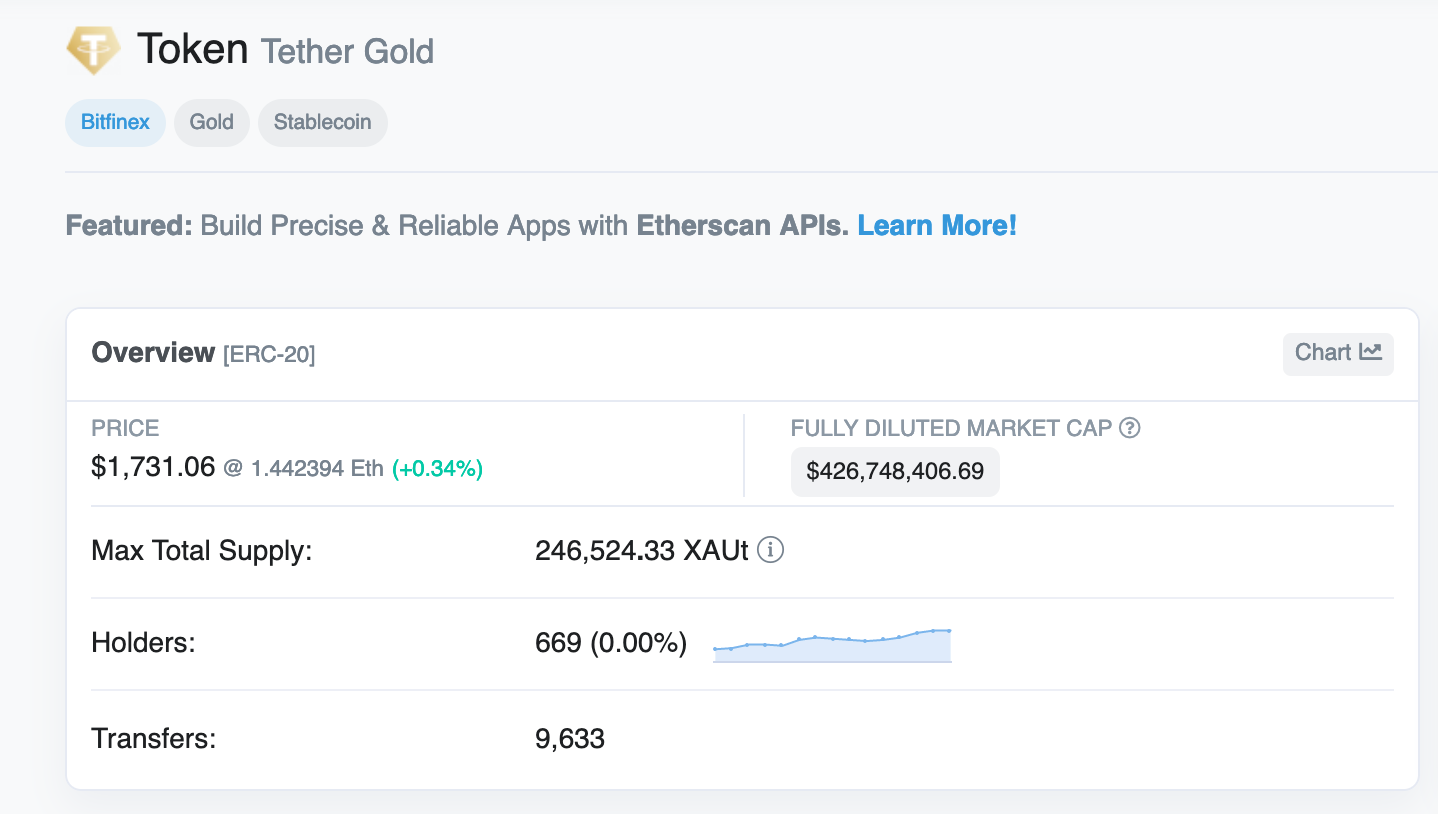Click the 9,633 transfers value
Image resolution: width=1438 pixels, height=814 pixels.
(570, 739)
